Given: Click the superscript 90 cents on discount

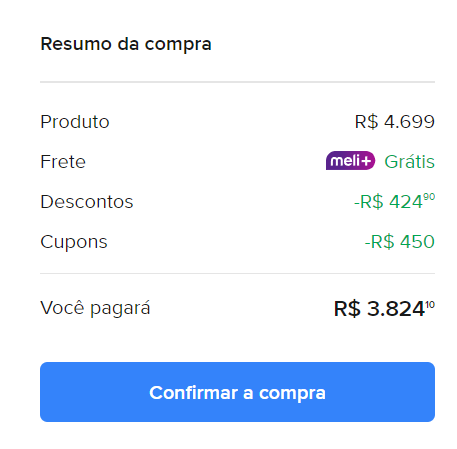Looking at the screenshot, I should (429, 197).
